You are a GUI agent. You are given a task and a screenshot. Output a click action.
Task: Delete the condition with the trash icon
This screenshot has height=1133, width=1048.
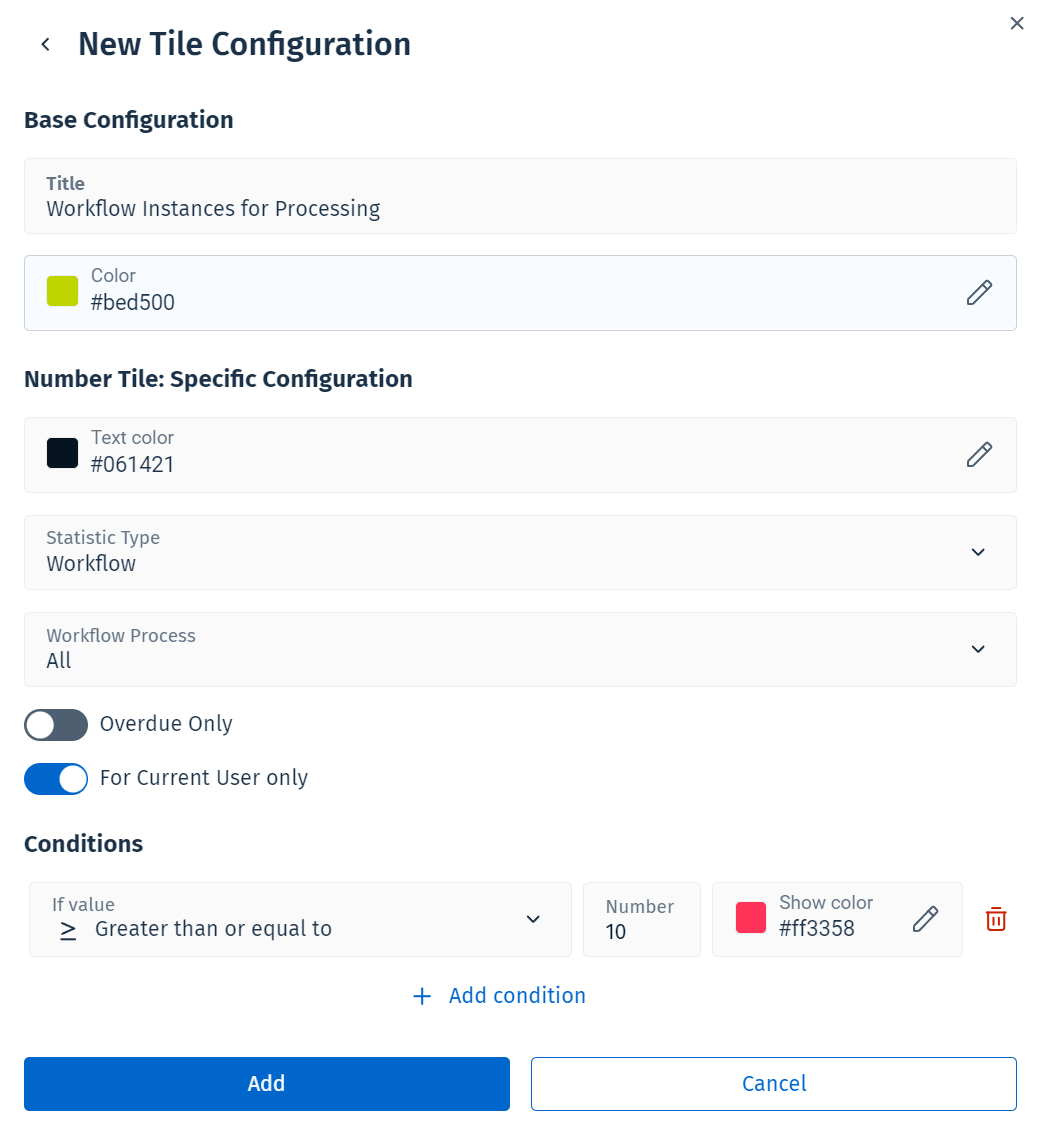point(996,919)
